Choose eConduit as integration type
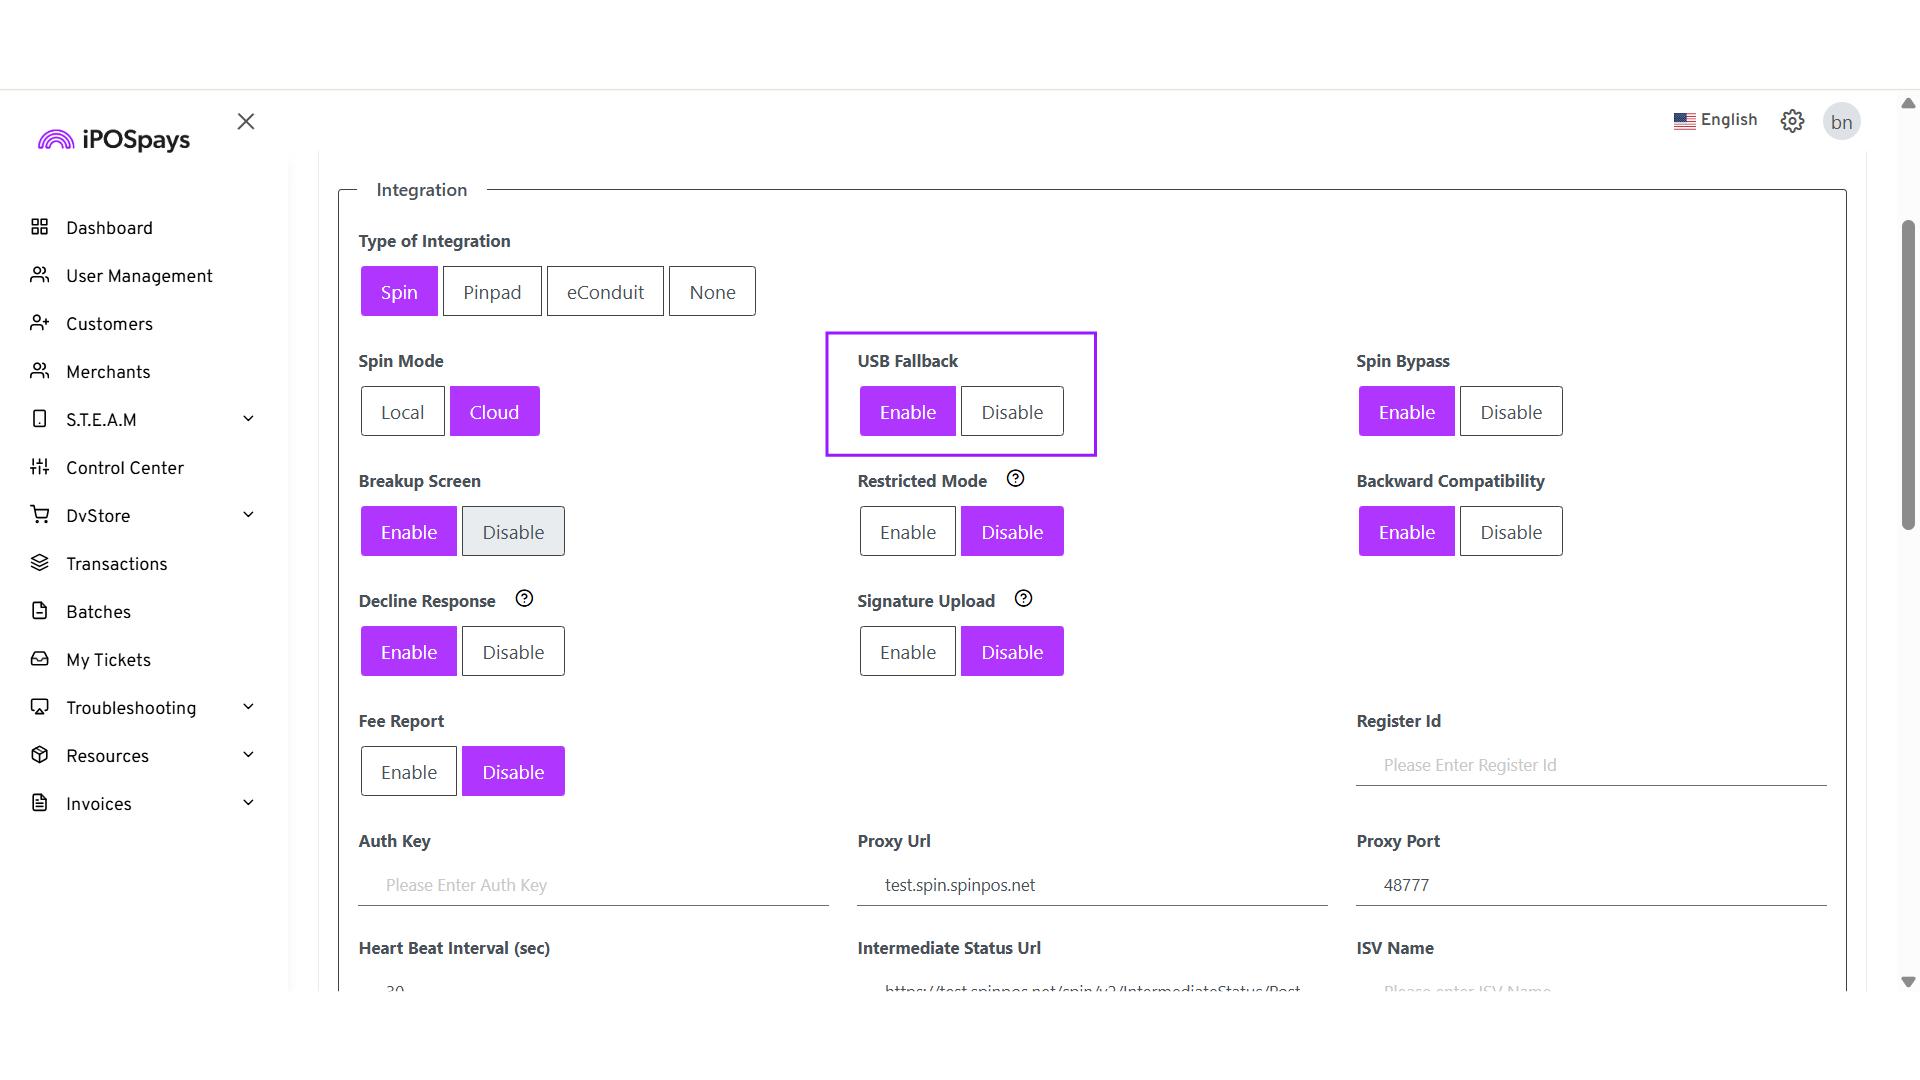1920x1080 pixels. 604,292
